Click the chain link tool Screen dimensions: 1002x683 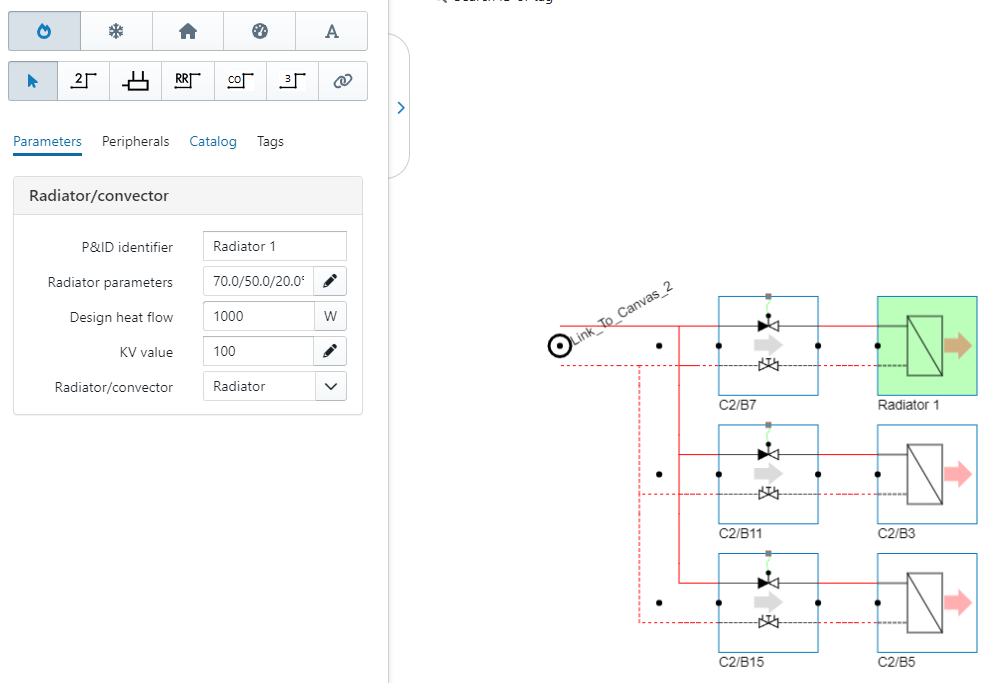pyautogui.click(x=343, y=81)
